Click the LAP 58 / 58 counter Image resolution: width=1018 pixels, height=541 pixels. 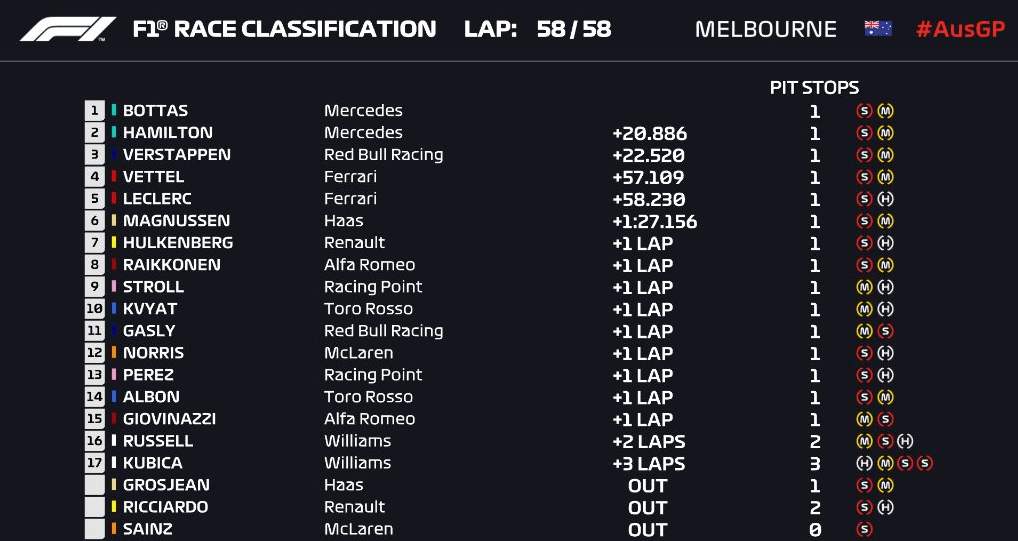(x=538, y=29)
